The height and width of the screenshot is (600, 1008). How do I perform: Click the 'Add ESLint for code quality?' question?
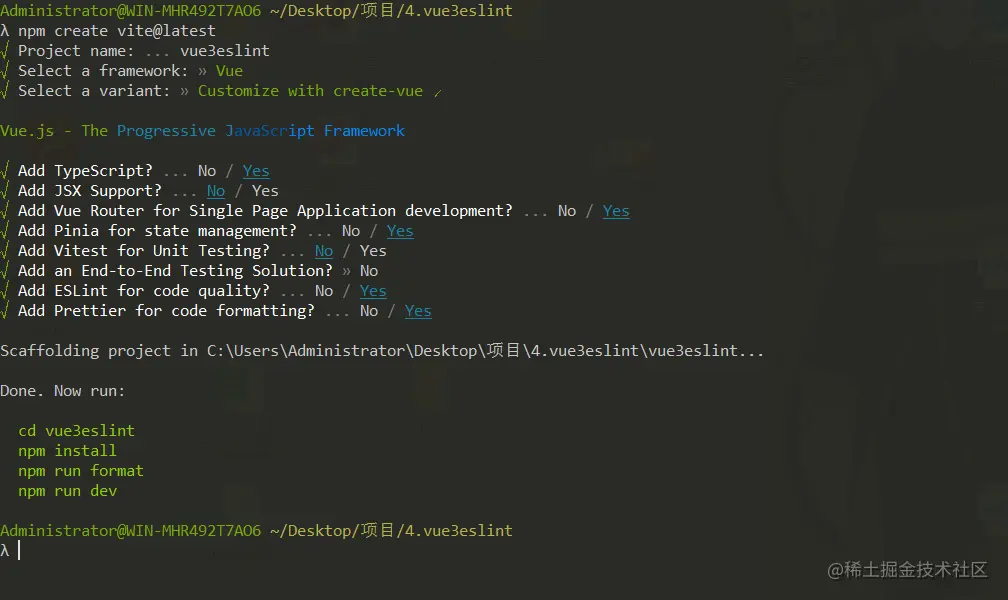tap(144, 291)
